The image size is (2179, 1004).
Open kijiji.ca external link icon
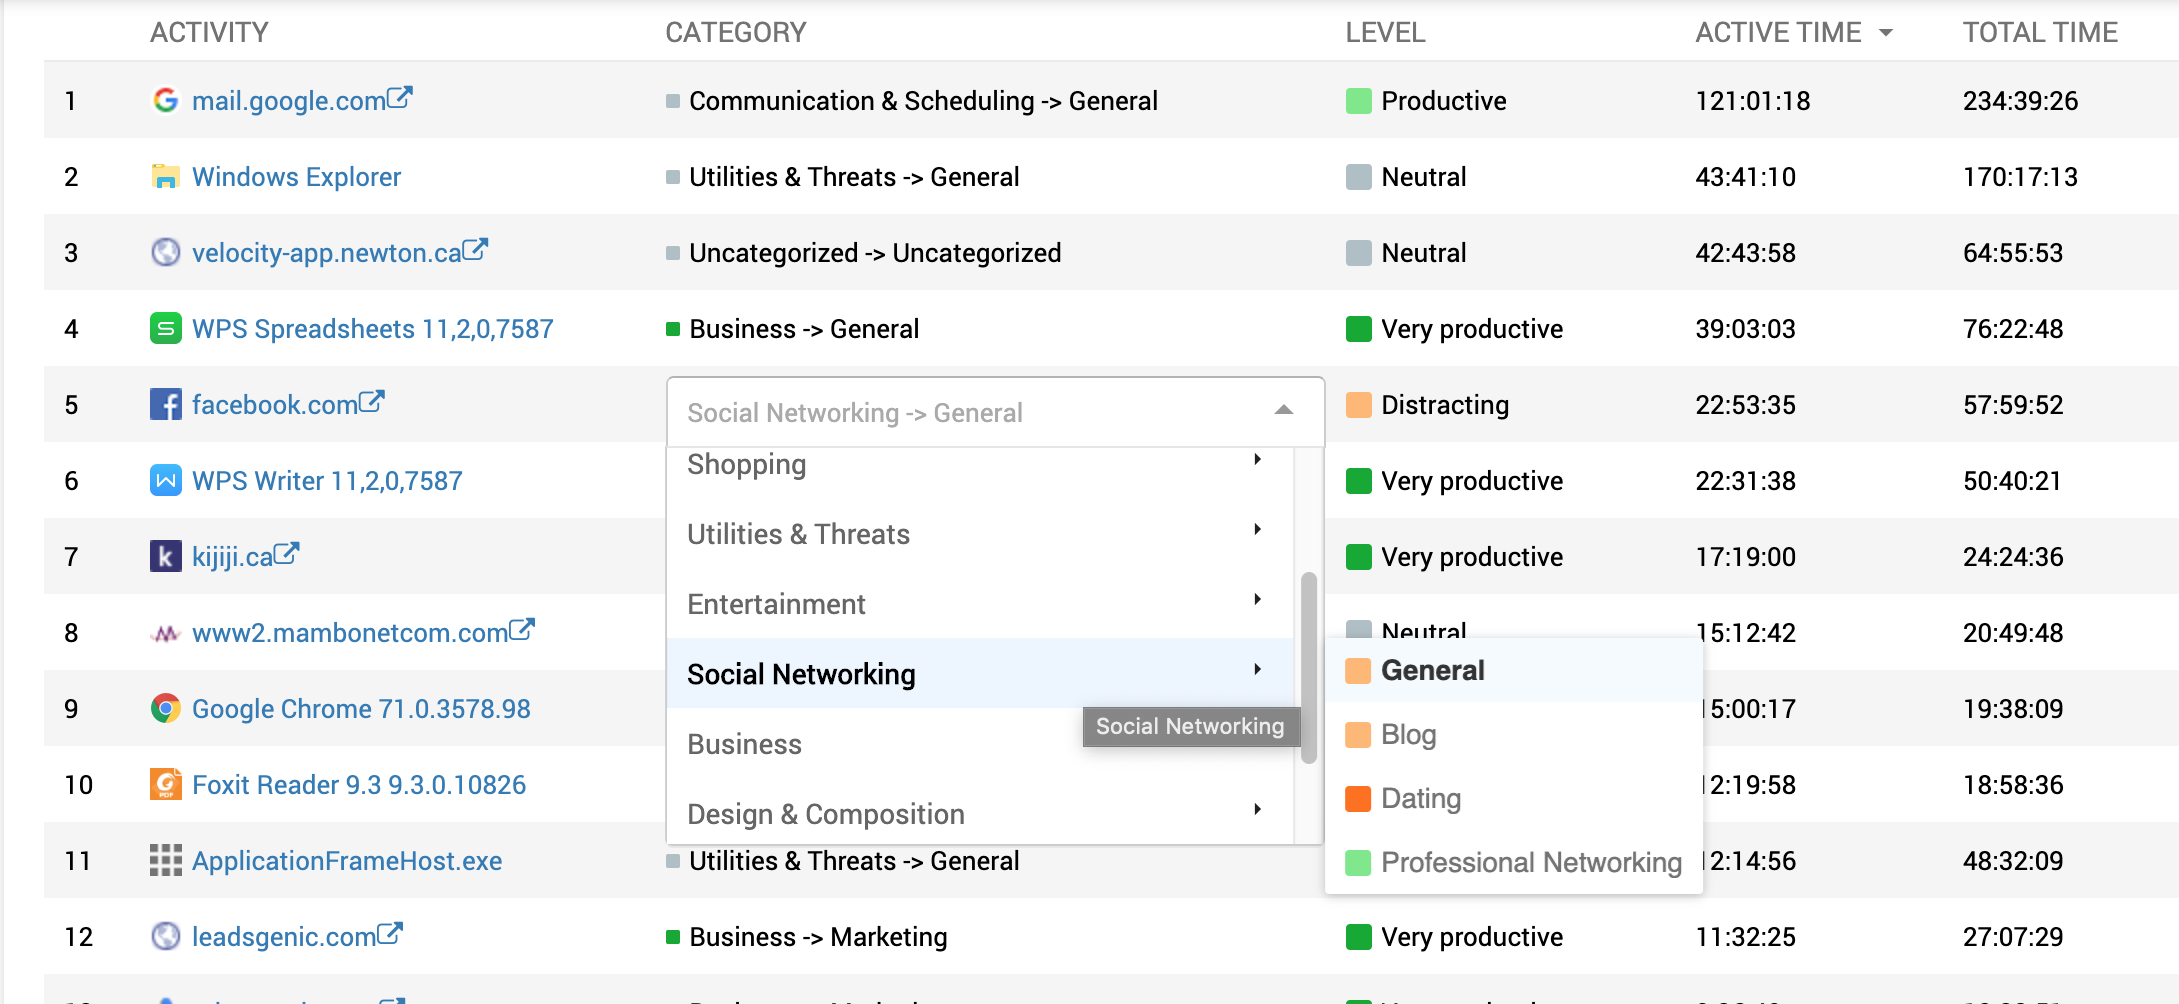coord(287,554)
